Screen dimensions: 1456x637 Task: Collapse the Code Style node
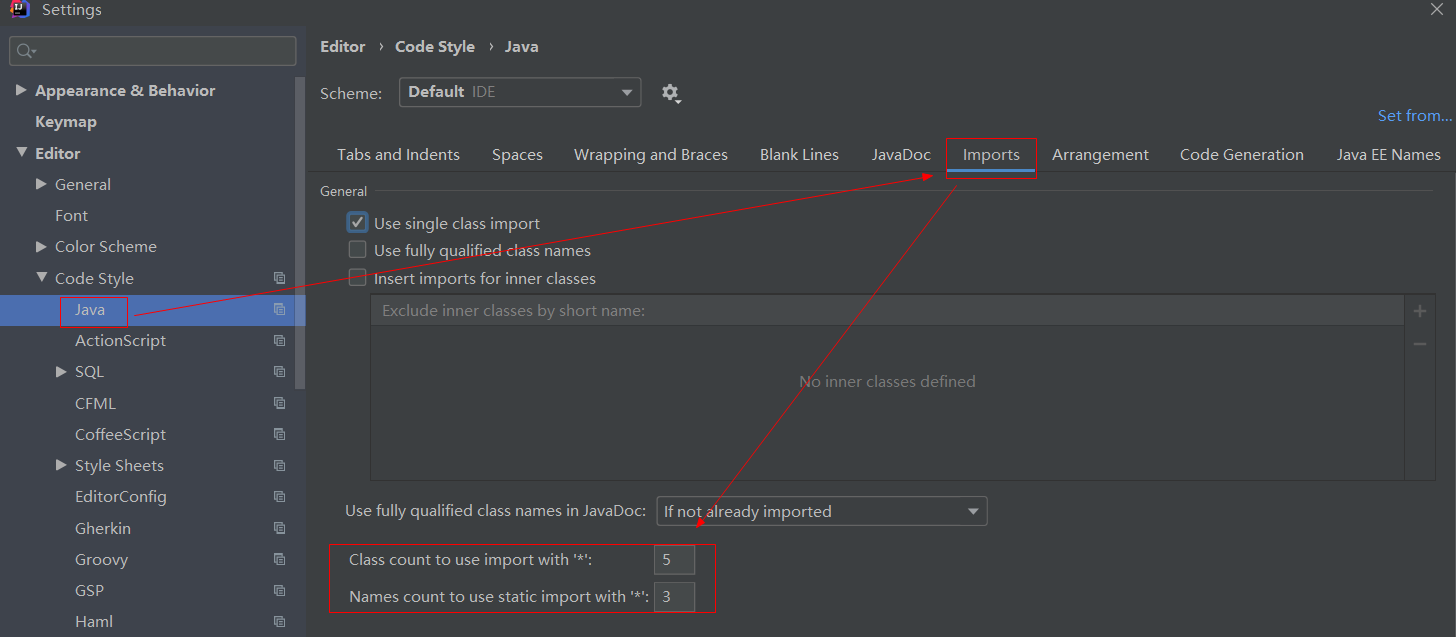coord(41,278)
